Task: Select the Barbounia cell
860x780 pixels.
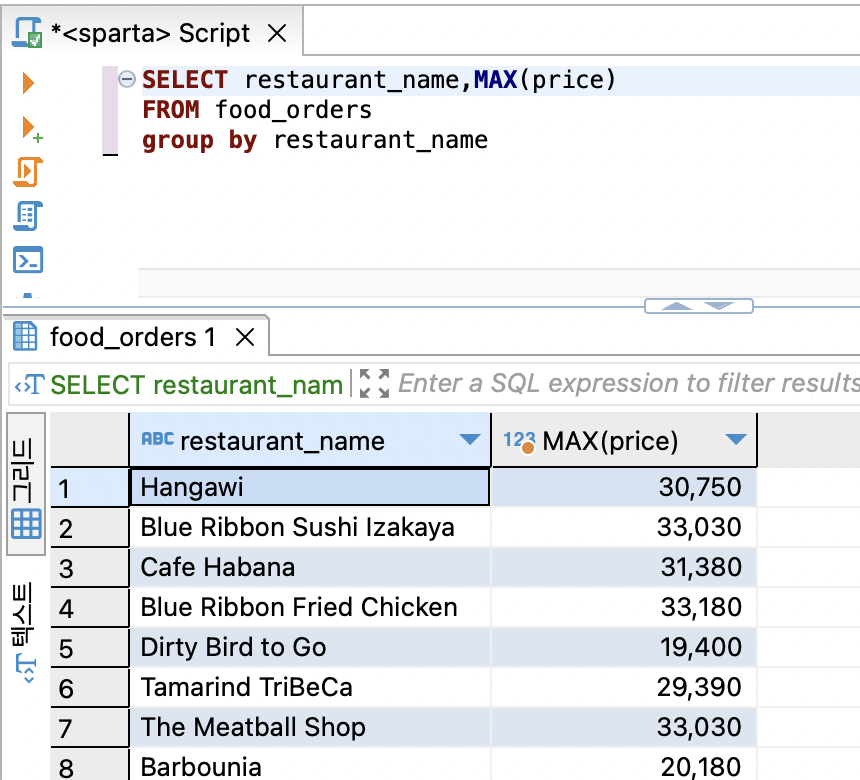Action: click(310, 765)
